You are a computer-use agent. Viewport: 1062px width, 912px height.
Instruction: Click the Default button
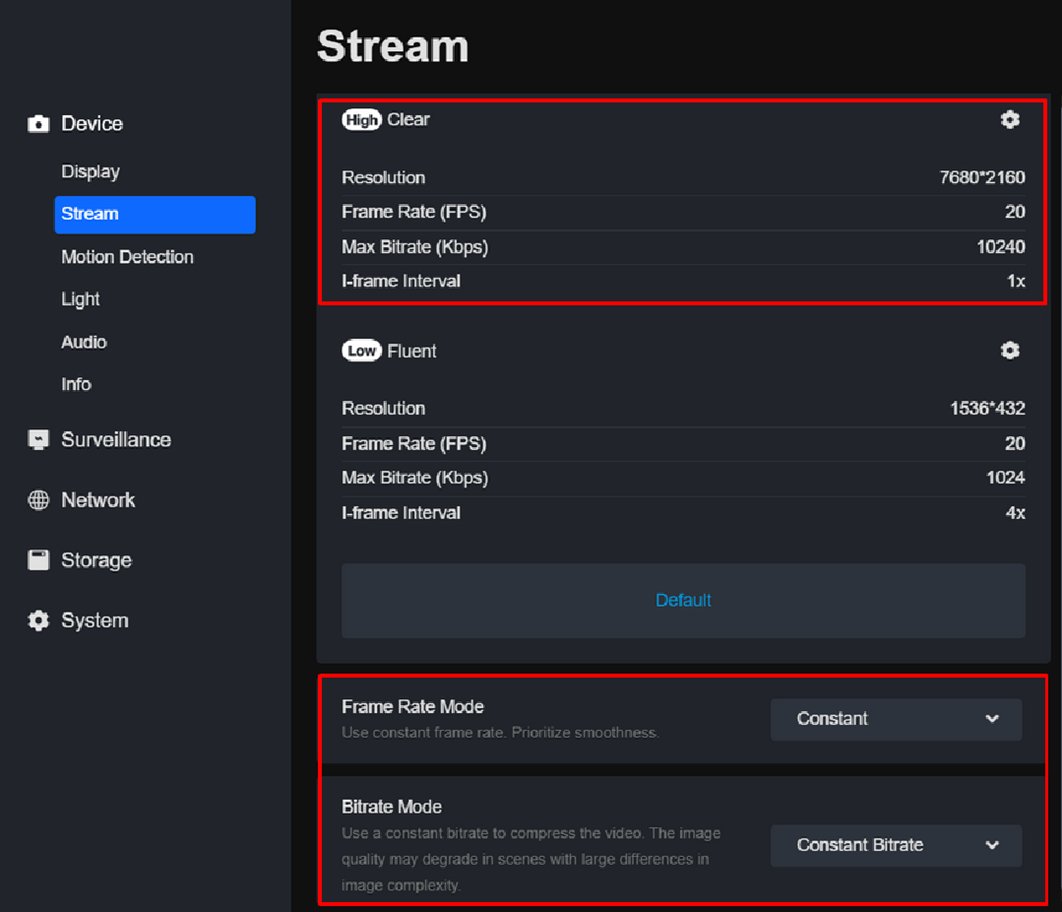pyautogui.click(x=683, y=601)
